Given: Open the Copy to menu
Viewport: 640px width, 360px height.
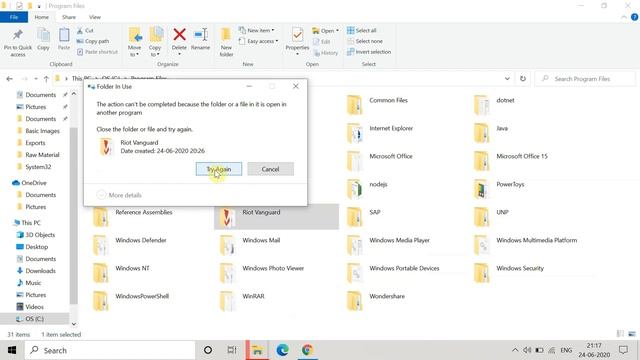Looking at the screenshot, I should pos(155,42).
